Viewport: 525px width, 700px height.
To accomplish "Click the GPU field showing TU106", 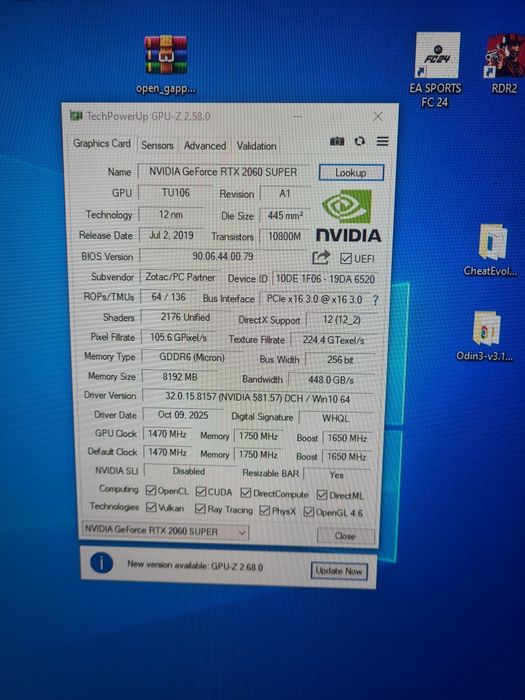I will pos(175,193).
